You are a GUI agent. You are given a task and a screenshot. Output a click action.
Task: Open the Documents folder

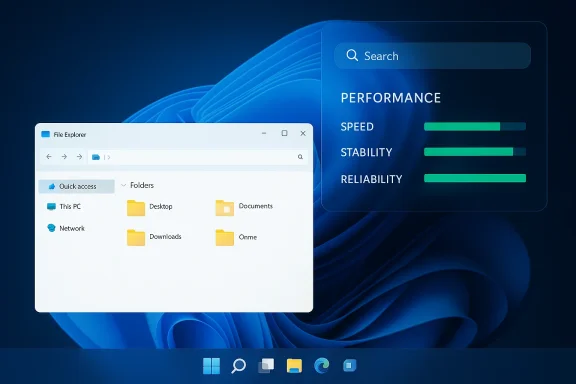tap(244, 208)
